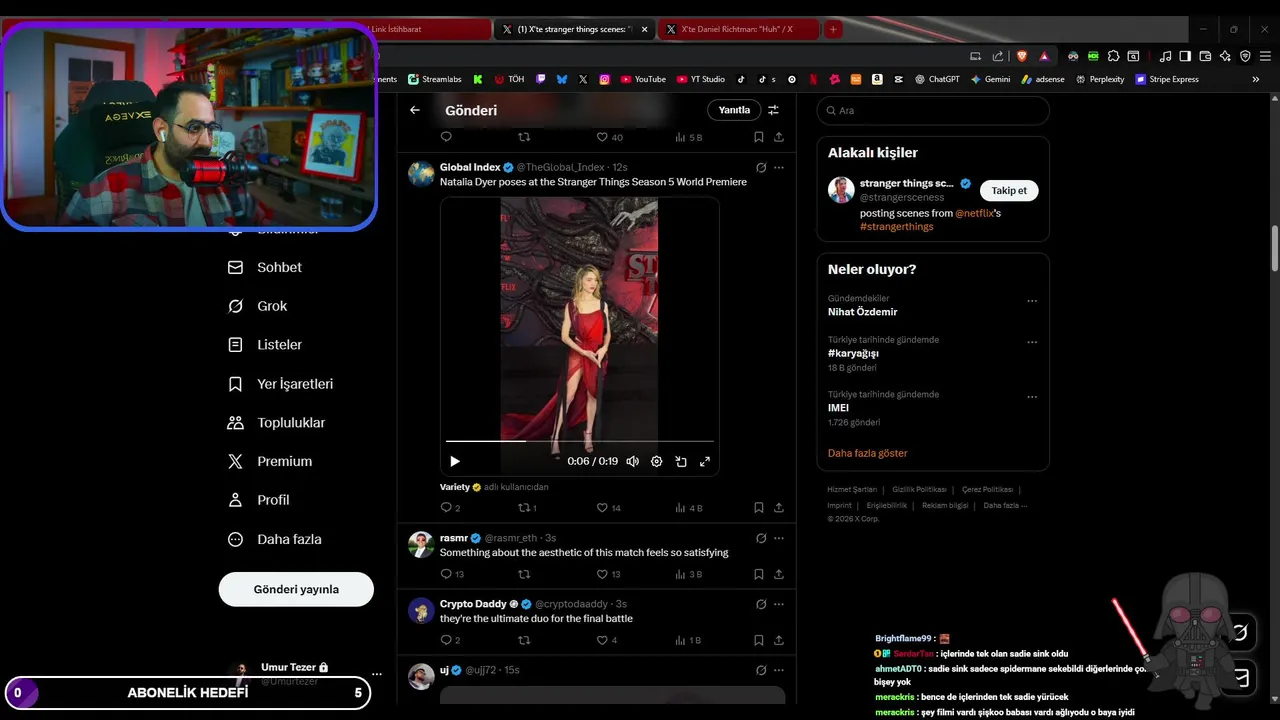Image resolution: width=1280 pixels, height=720 pixels.
Task: Open more options on rasmr's post
Action: (779, 538)
